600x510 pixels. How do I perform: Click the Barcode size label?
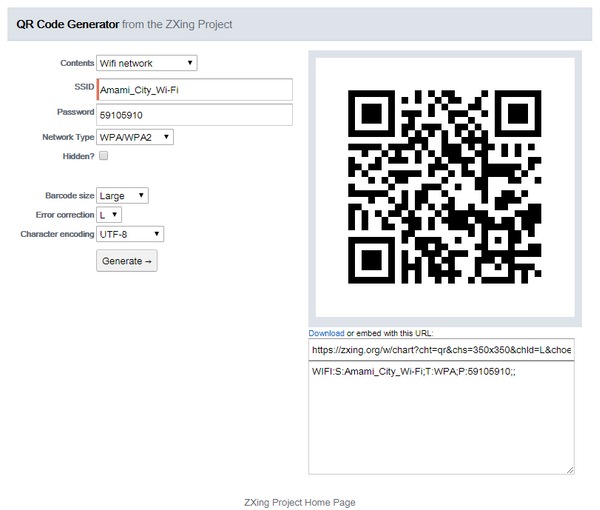click(70, 196)
